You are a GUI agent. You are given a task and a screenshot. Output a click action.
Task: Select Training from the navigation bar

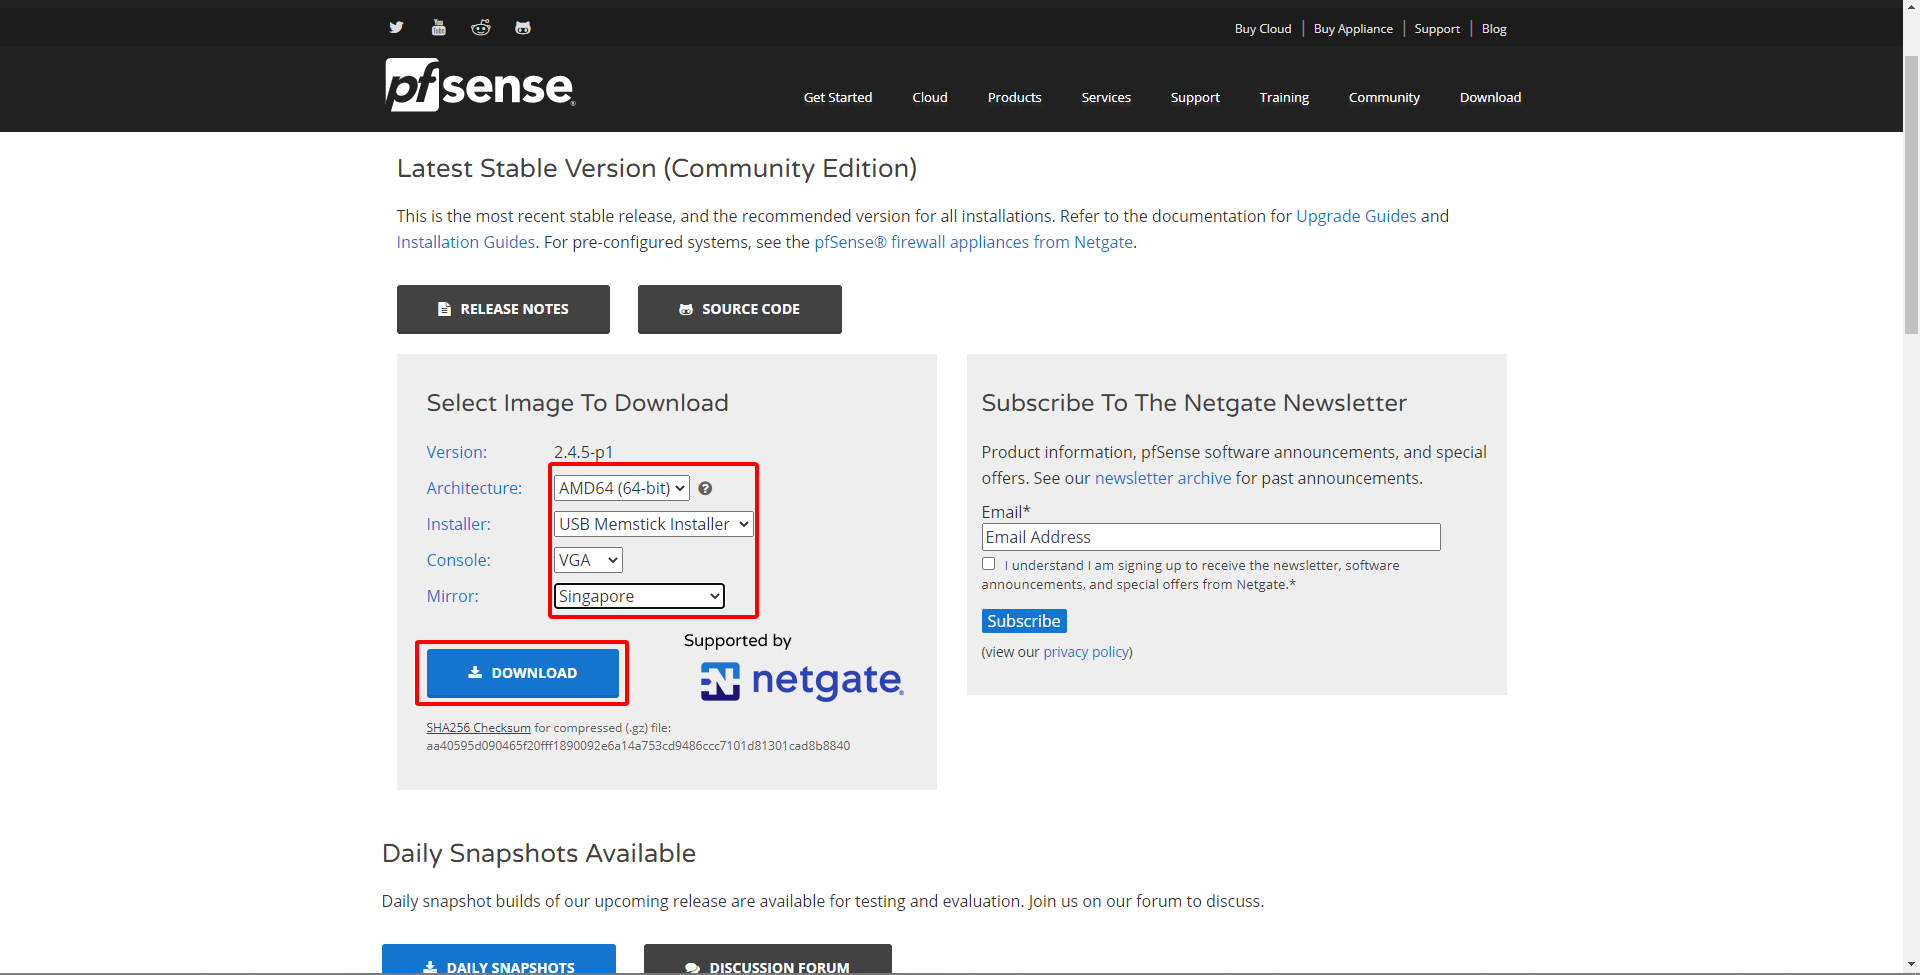[x=1283, y=97]
